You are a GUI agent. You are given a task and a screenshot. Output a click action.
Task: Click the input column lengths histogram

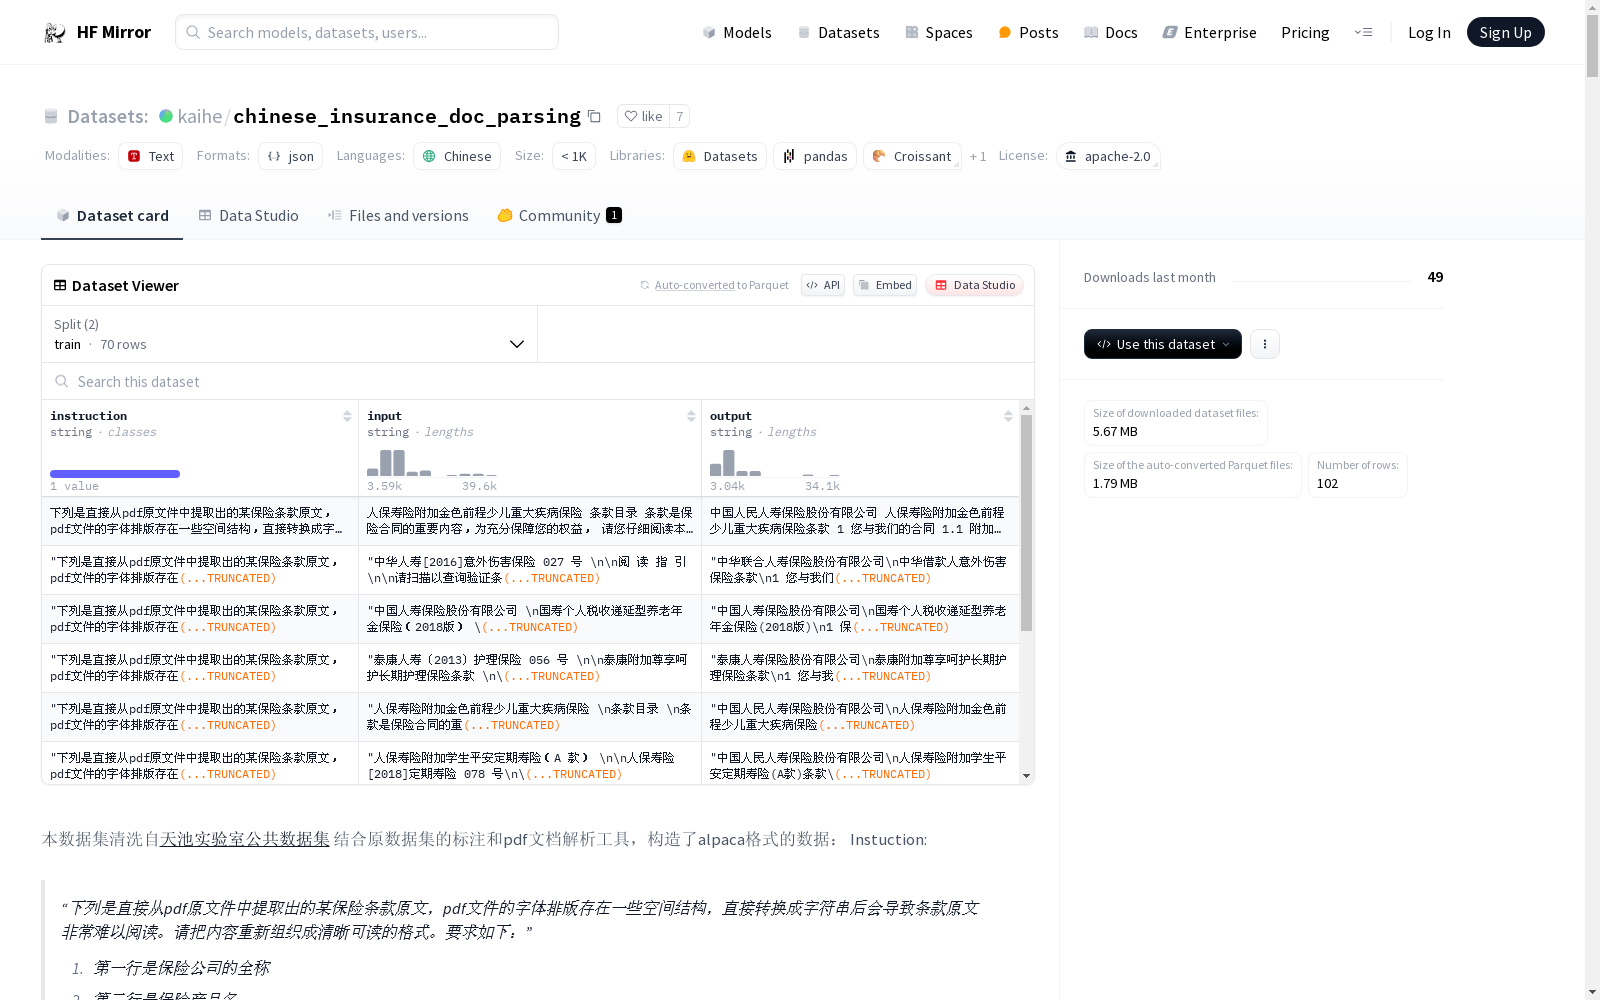pos(432,463)
